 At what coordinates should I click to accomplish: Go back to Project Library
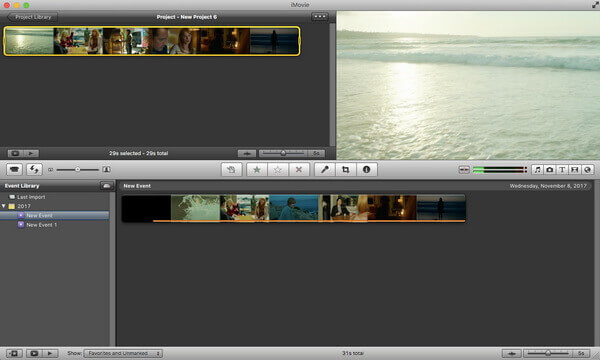pos(33,17)
